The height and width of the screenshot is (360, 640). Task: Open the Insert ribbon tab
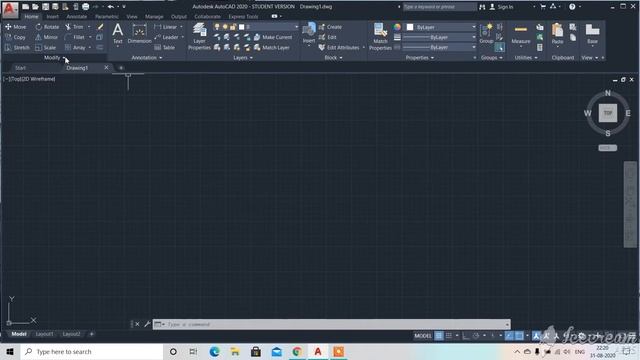(x=52, y=16)
